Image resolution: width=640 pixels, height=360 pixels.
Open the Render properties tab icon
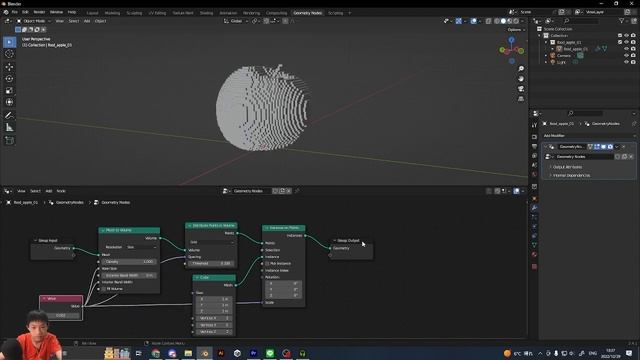tap(534, 137)
